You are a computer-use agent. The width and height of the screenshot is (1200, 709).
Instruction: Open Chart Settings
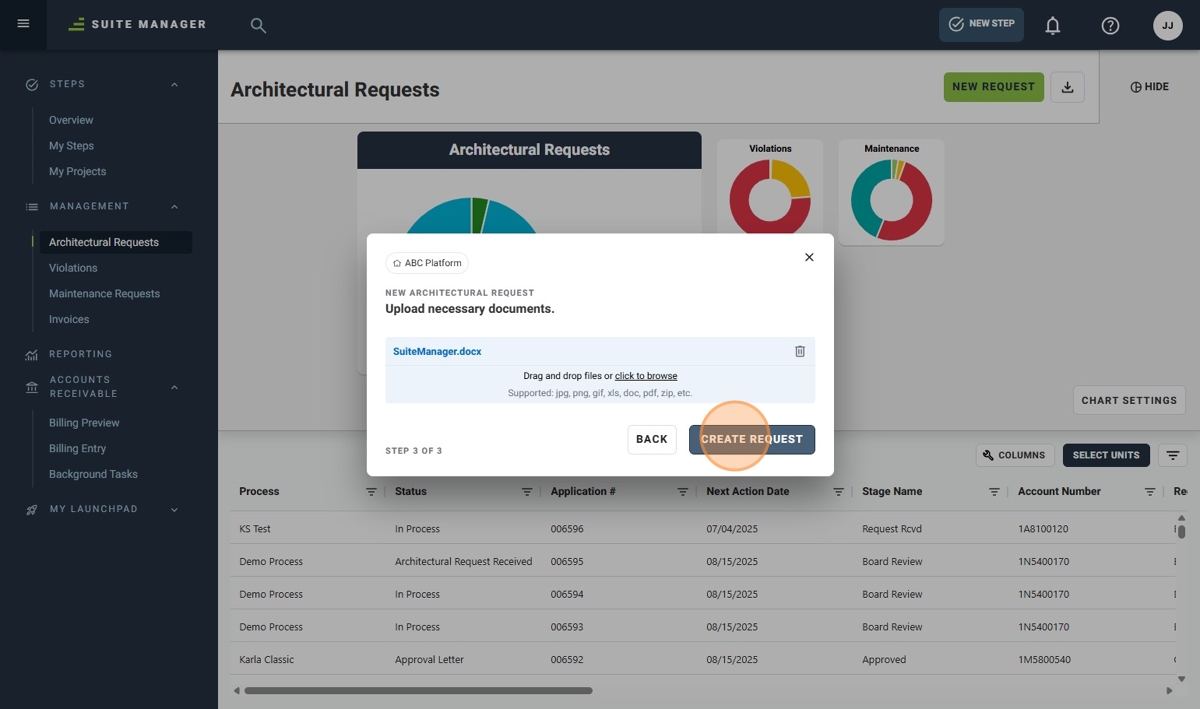tap(1129, 401)
